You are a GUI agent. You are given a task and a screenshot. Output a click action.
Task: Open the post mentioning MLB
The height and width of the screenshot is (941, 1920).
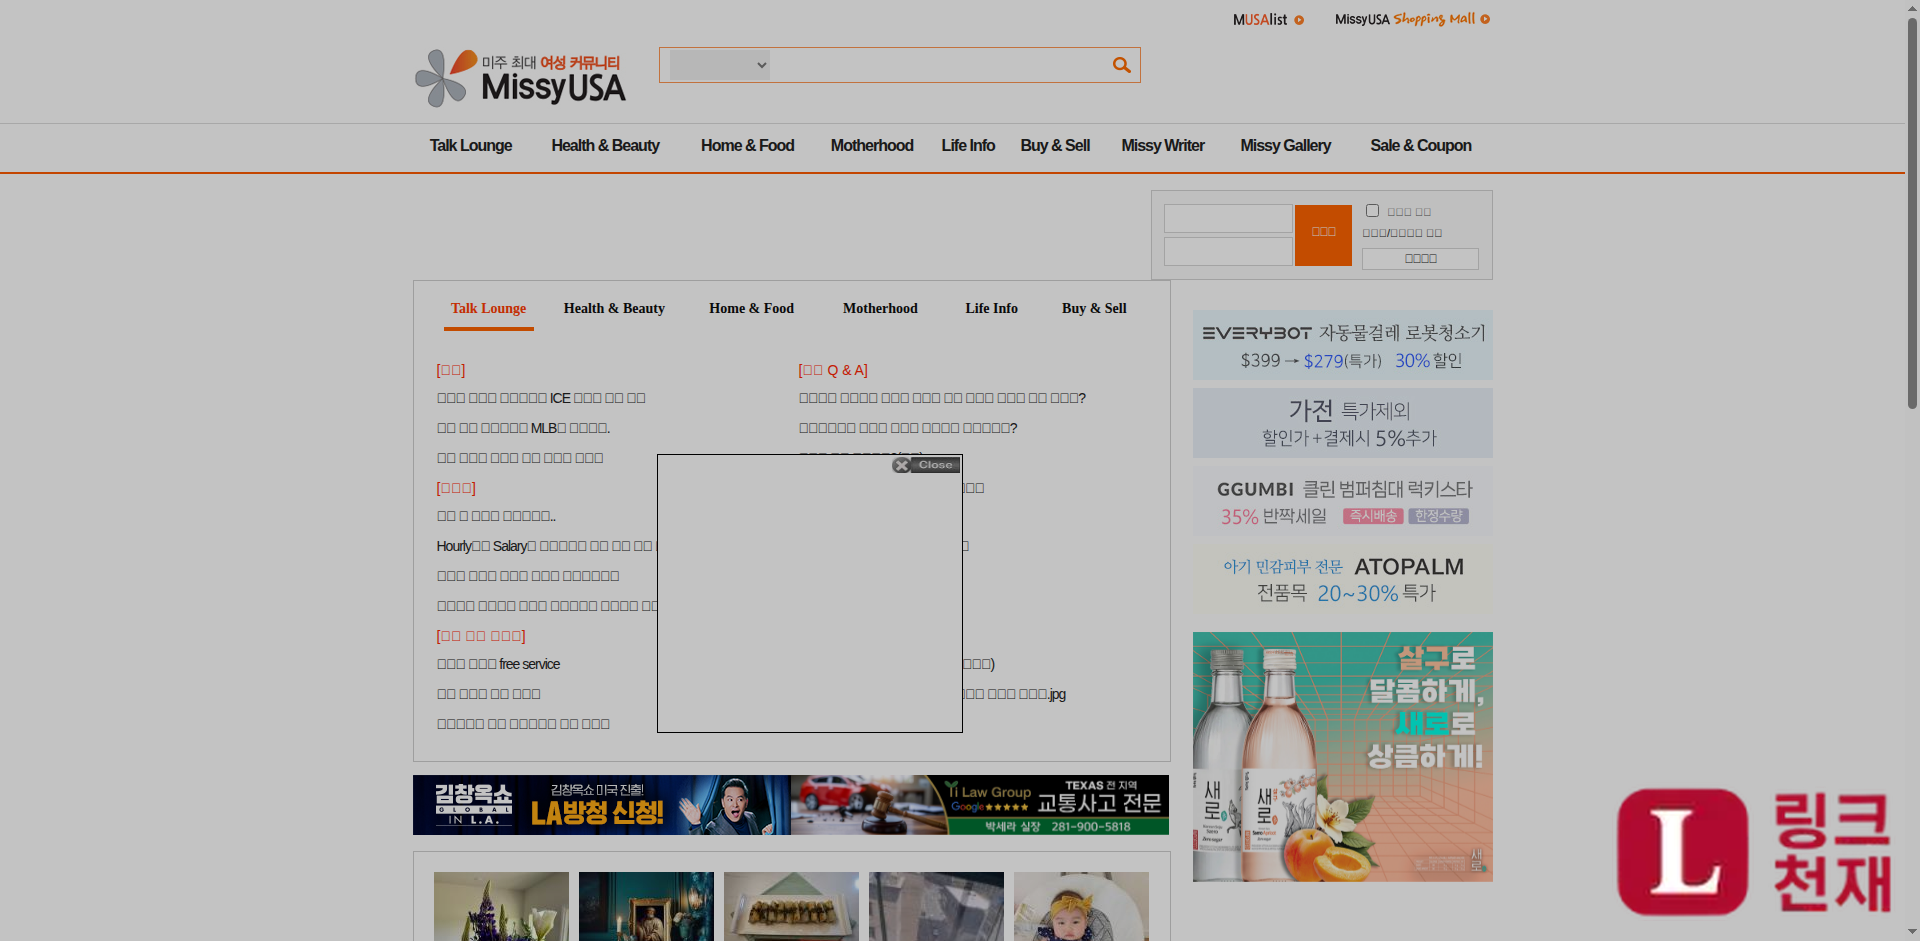point(523,428)
